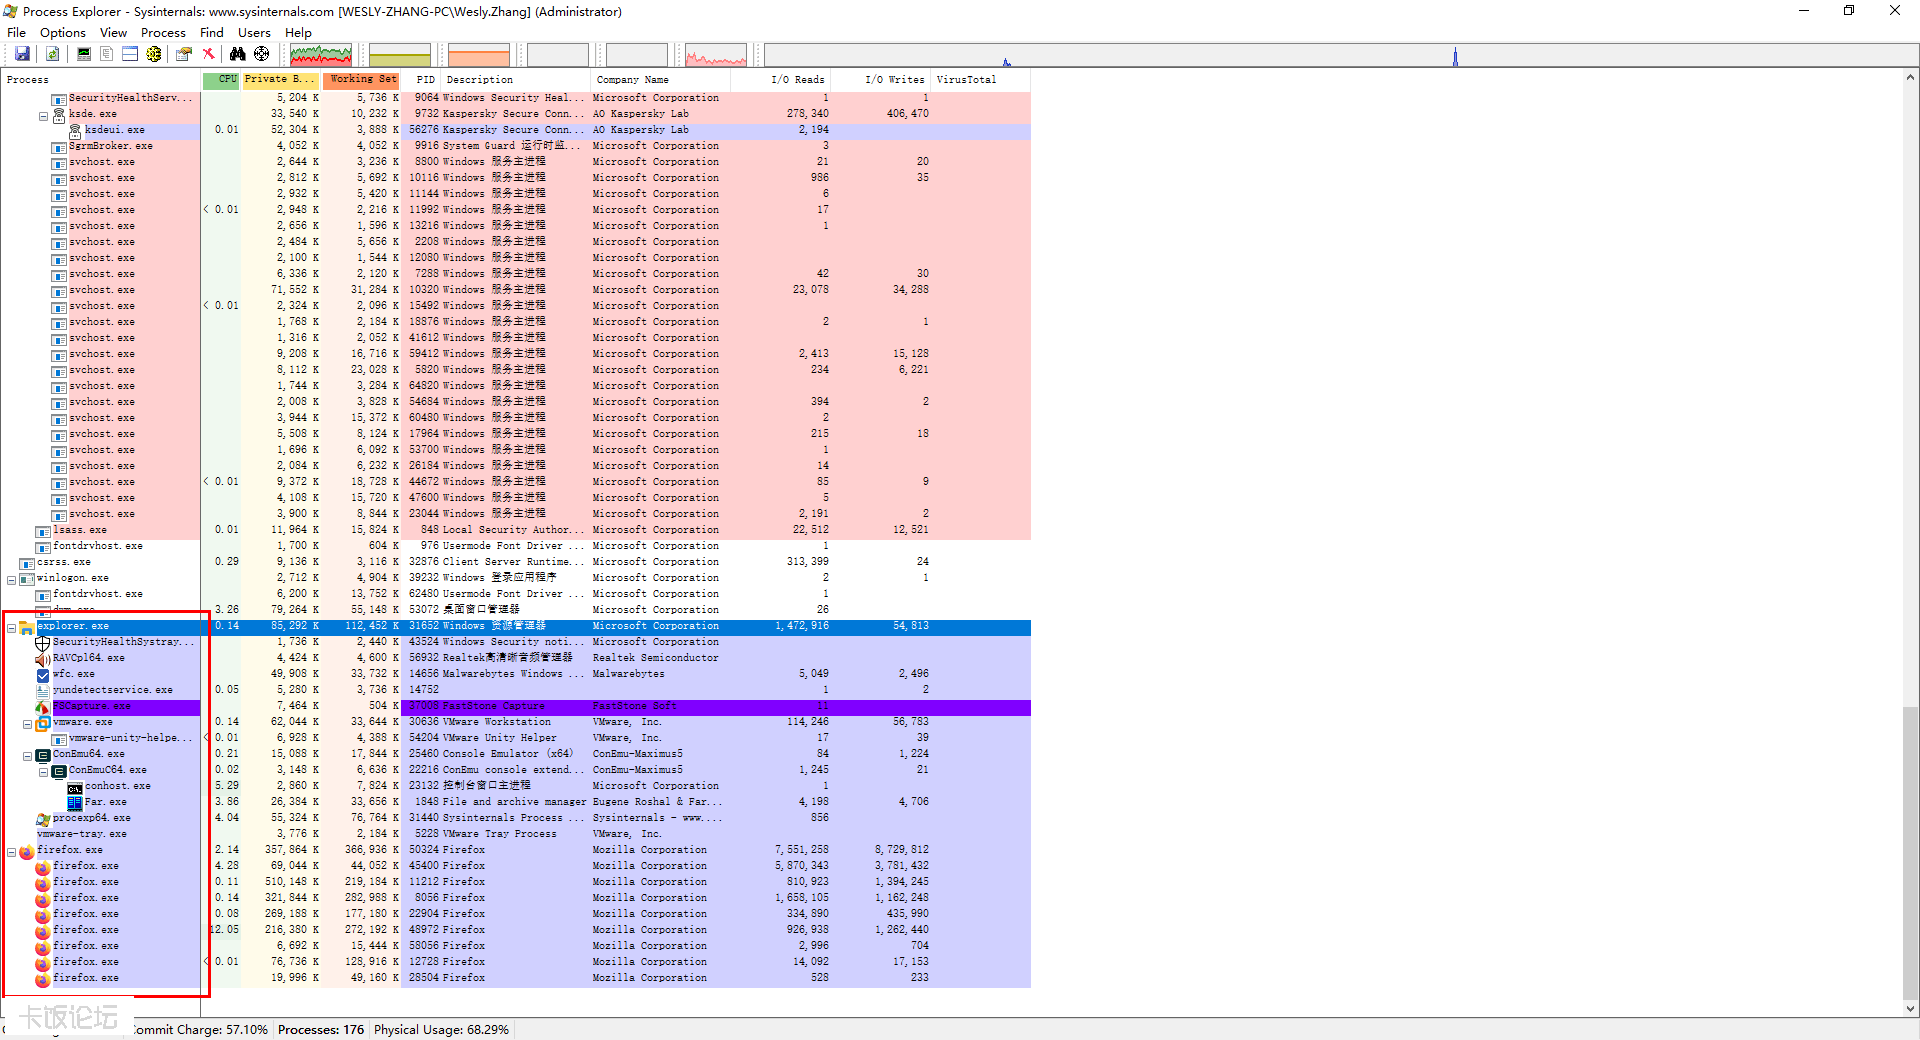This screenshot has width=1920, height=1040.
Task: Click the ConEmu64.exe terminal icon
Action: point(43,755)
